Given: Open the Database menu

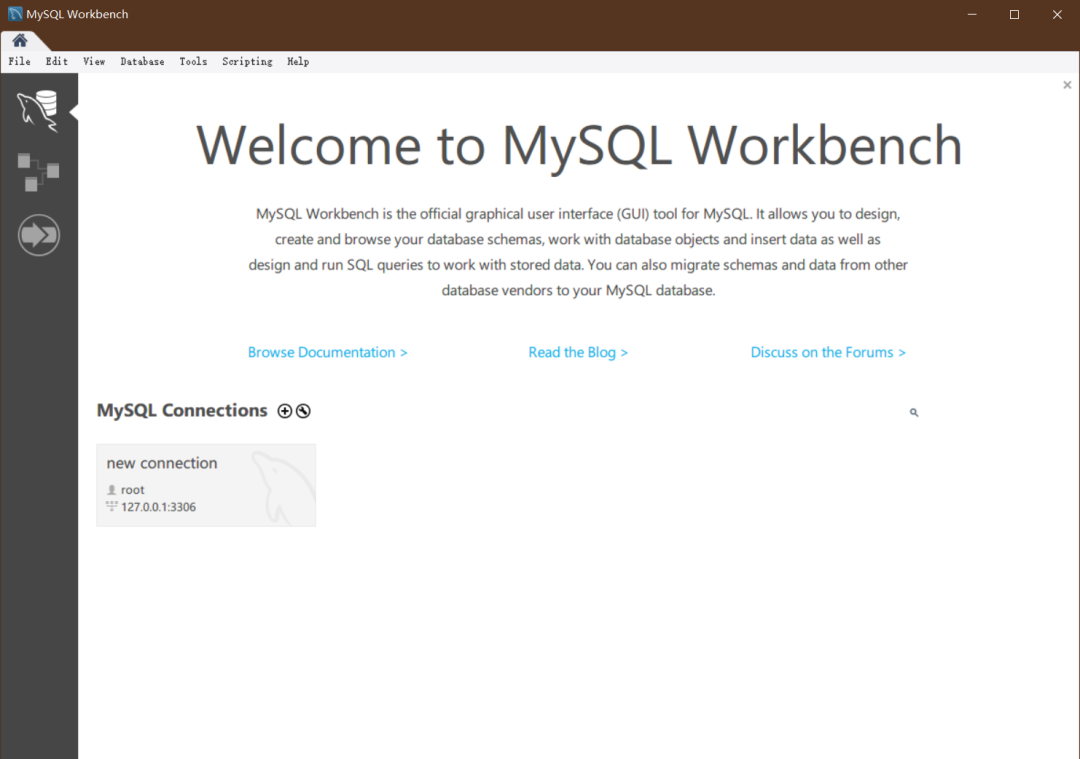Looking at the screenshot, I should [142, 62].
